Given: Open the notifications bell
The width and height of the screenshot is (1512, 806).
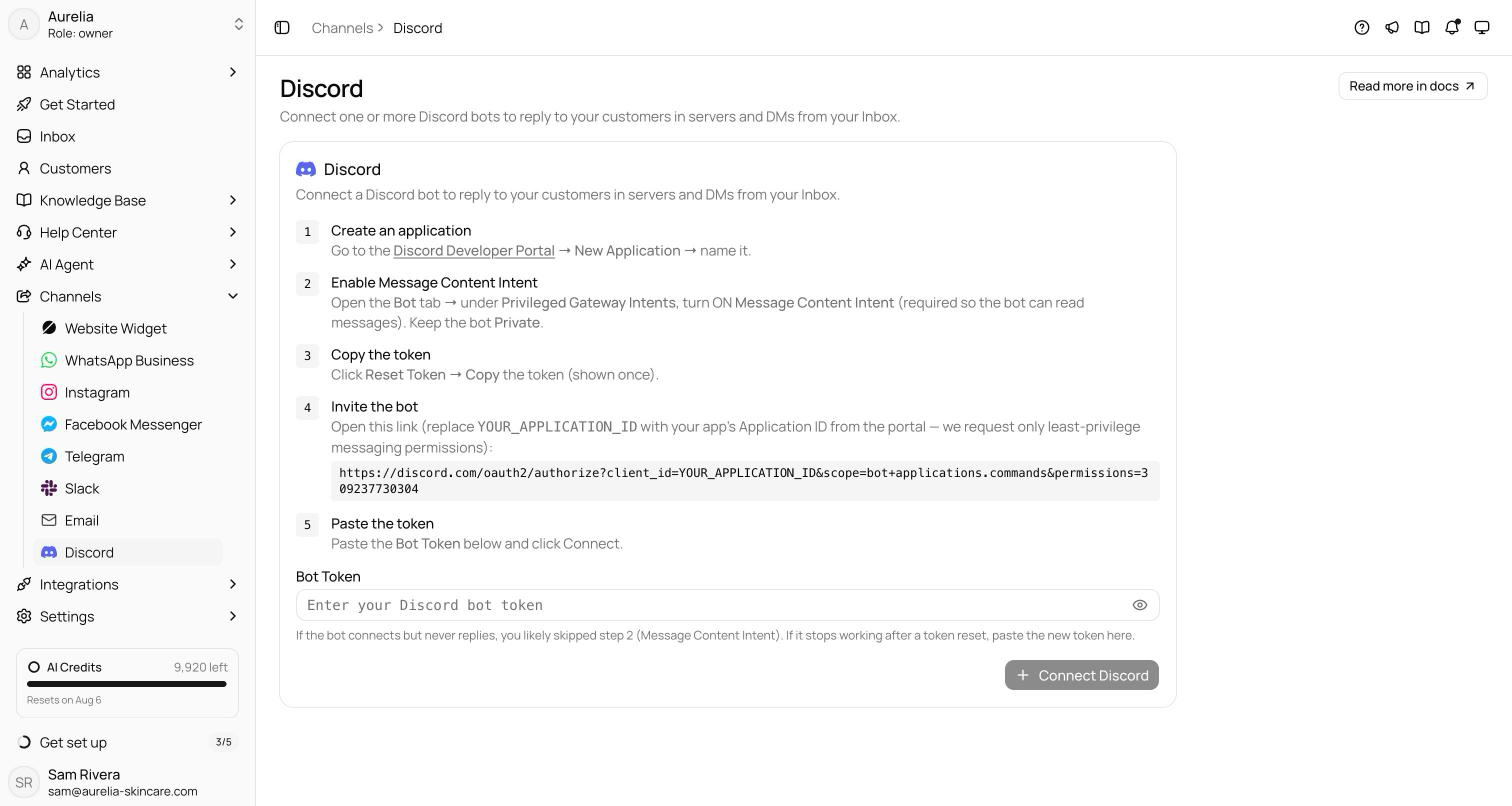Looking at the screenshot, I should pyautogui.click(x=1452, y=28).
